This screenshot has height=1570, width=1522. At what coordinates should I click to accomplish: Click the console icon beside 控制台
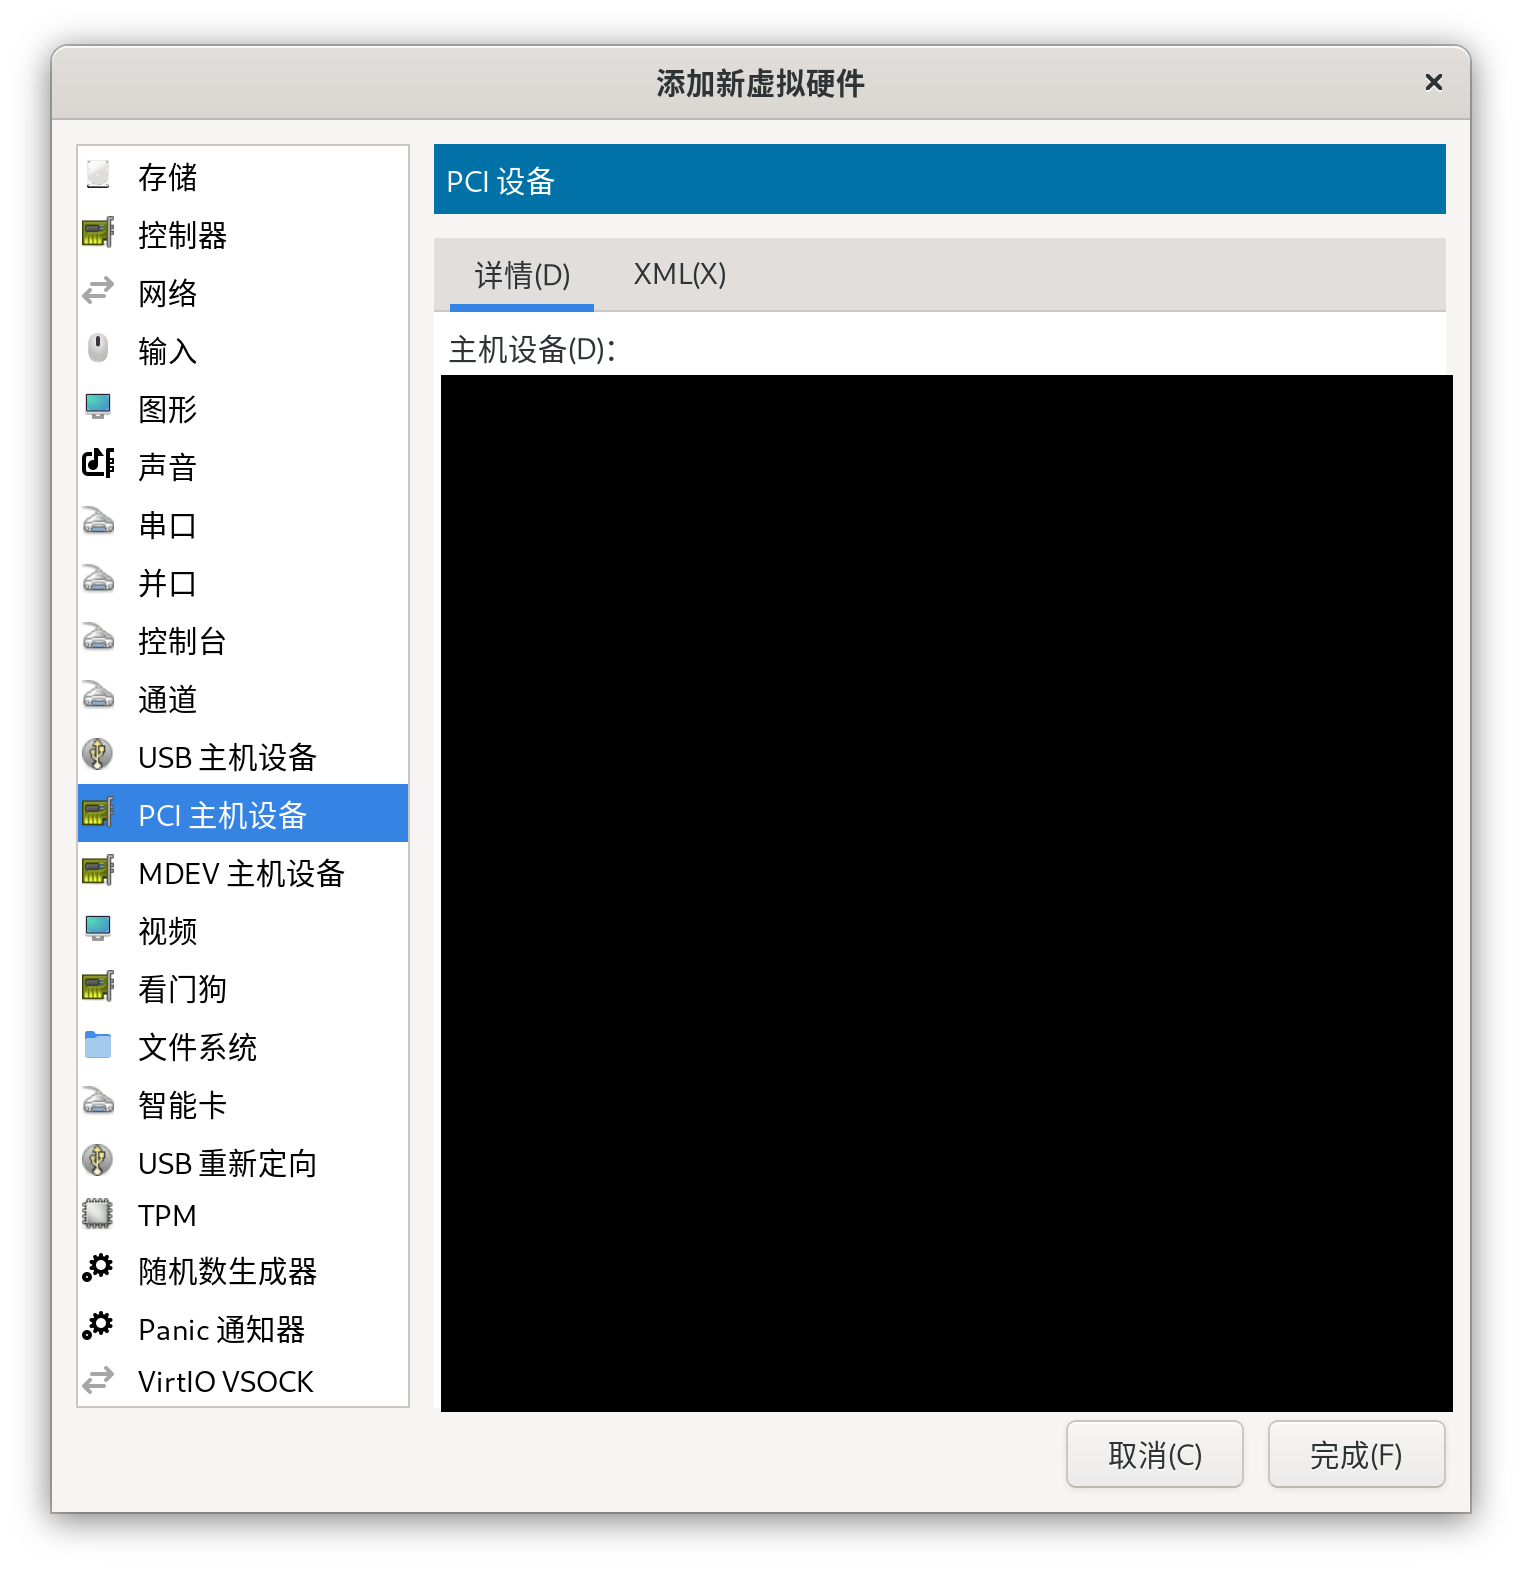tap(98, 637)
